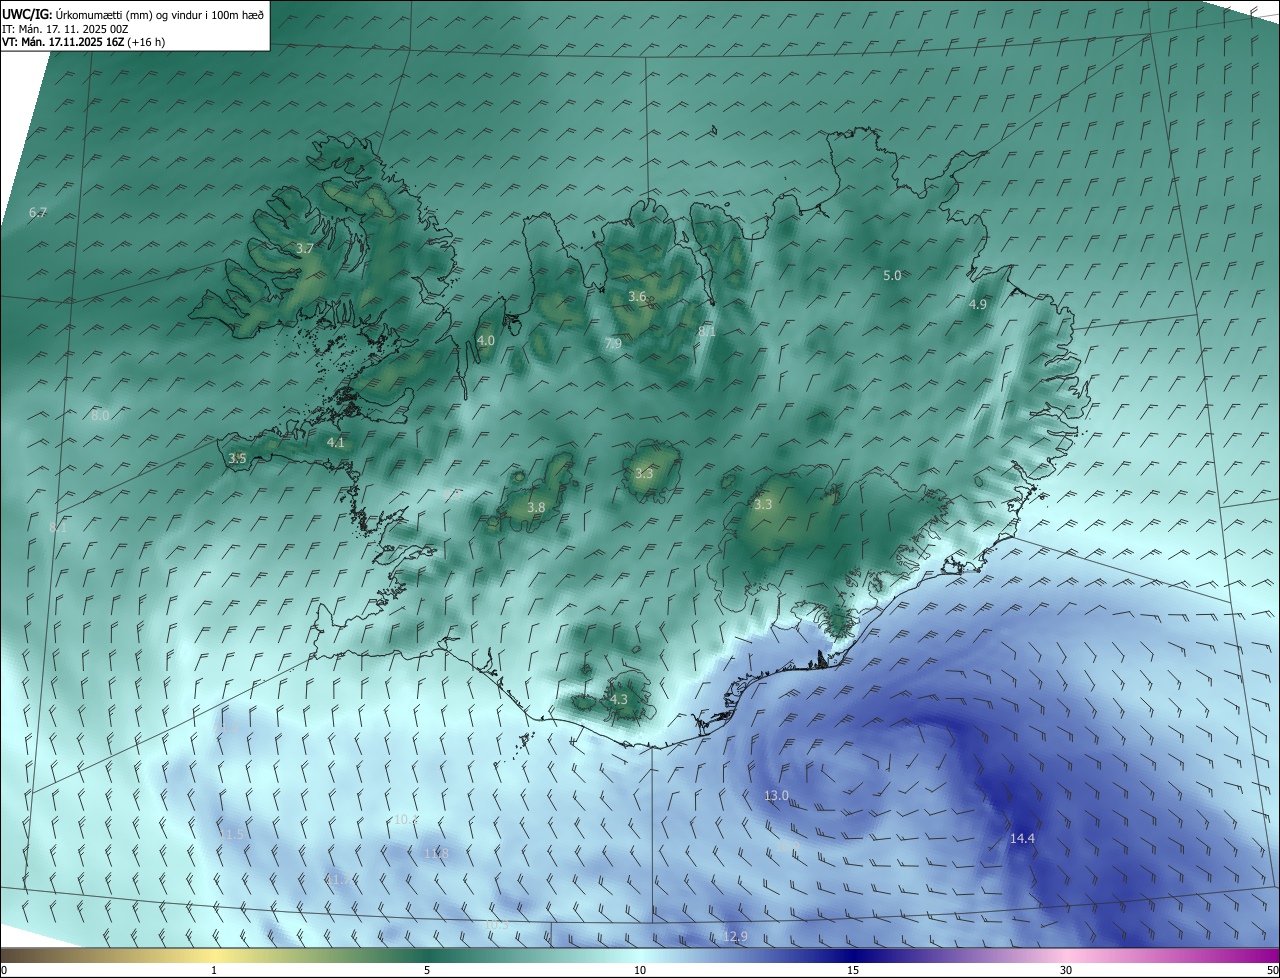Click the 4.1 value on Snæfellsnes peninsula
The height and width of the screenshot is (978, 1280).
click(x=336, y=442)
